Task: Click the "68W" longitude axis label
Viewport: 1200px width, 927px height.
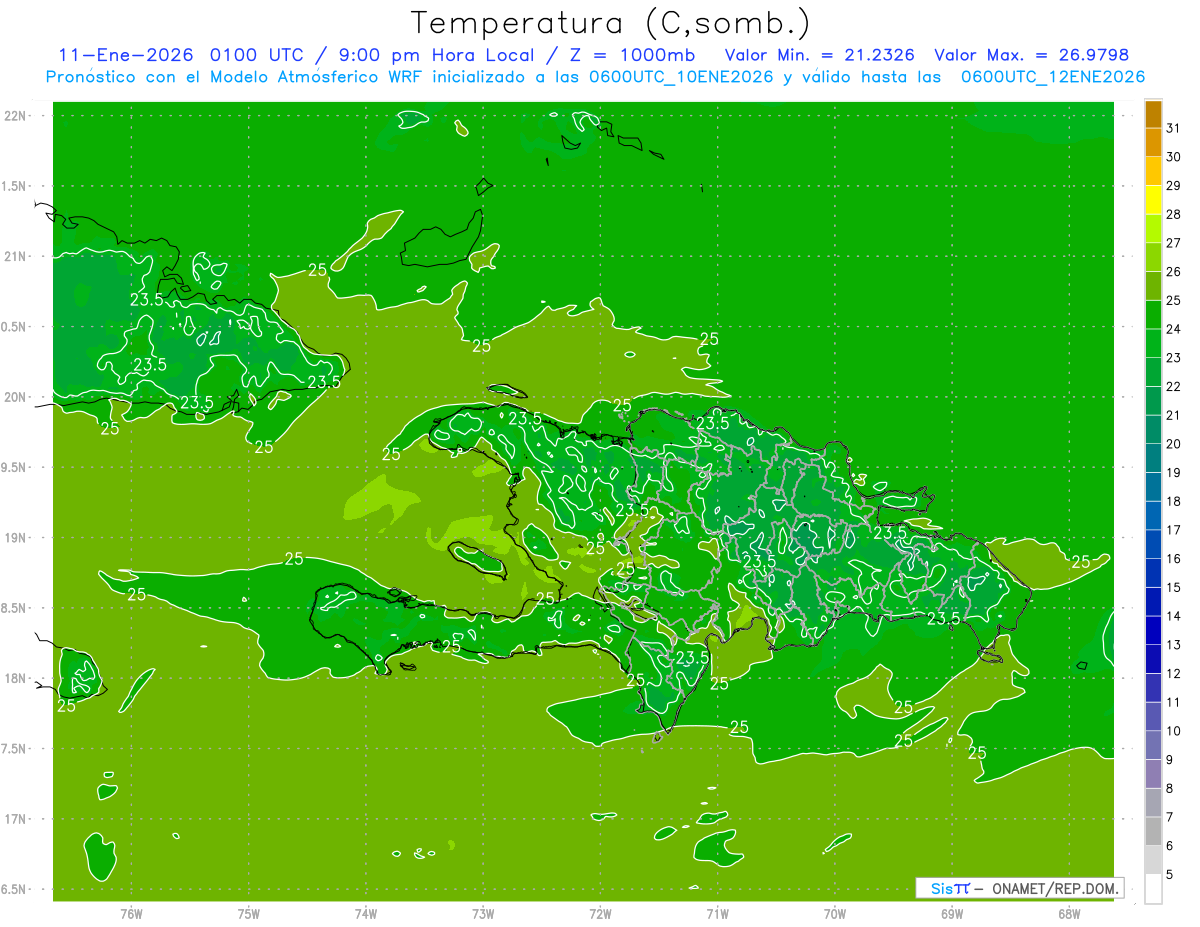Action: click(x=1069, y=913)
